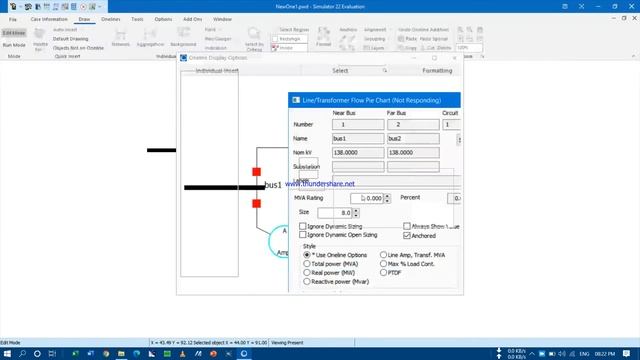This screenshot has width=640, height=360.
Task: Click the MVA Rating spinner arrows
Action: [x=387, y=198]
